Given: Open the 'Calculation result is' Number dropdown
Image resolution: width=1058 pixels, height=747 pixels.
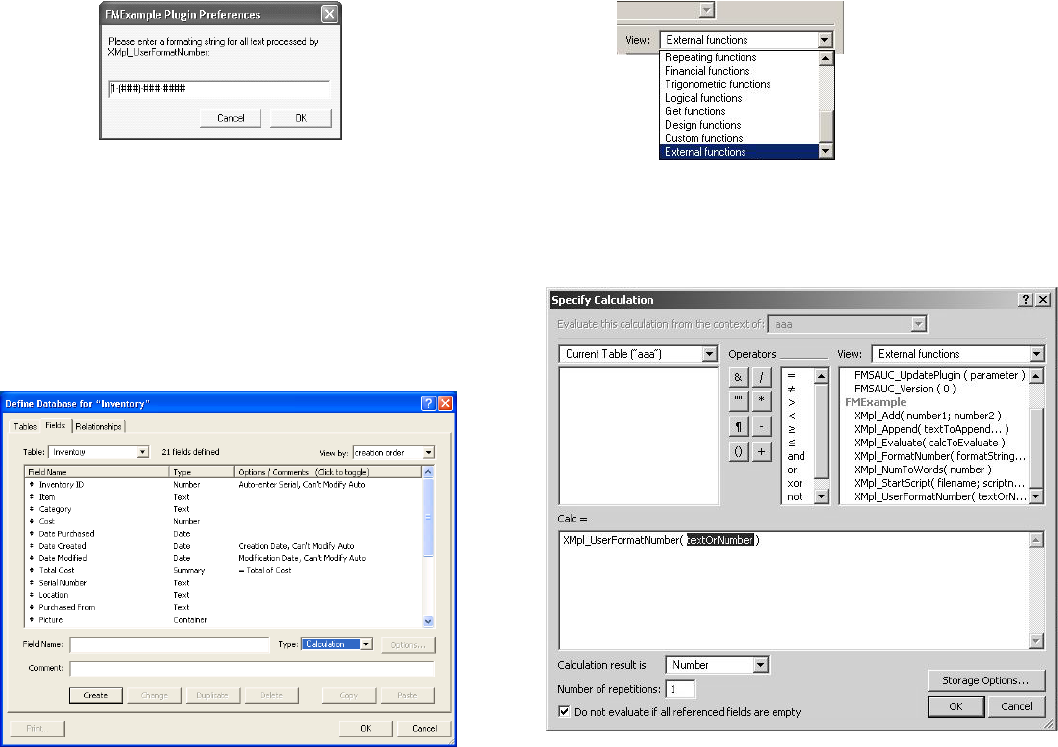Looking at the screenshot, I should point(760,665).
